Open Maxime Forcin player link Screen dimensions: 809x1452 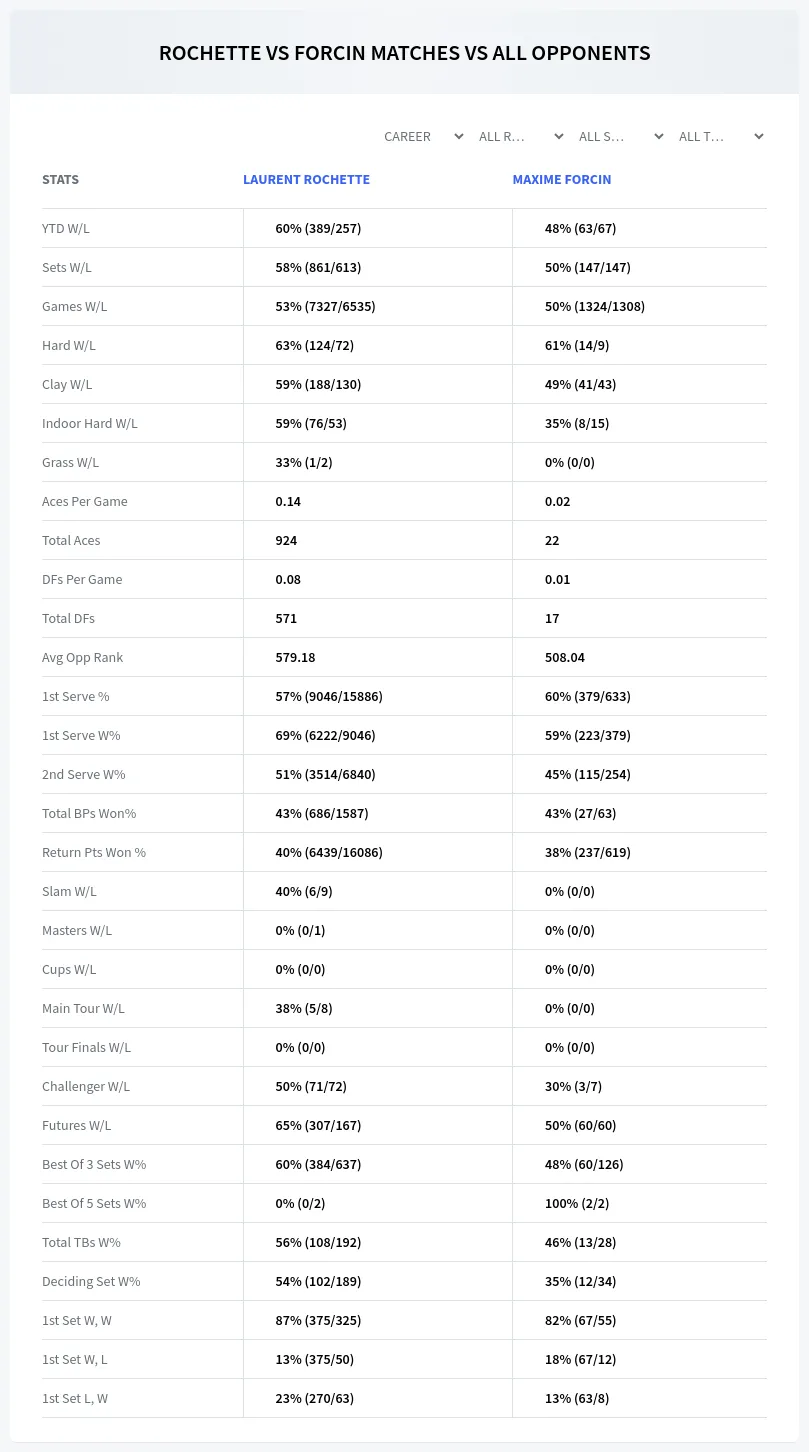point(562,180)
